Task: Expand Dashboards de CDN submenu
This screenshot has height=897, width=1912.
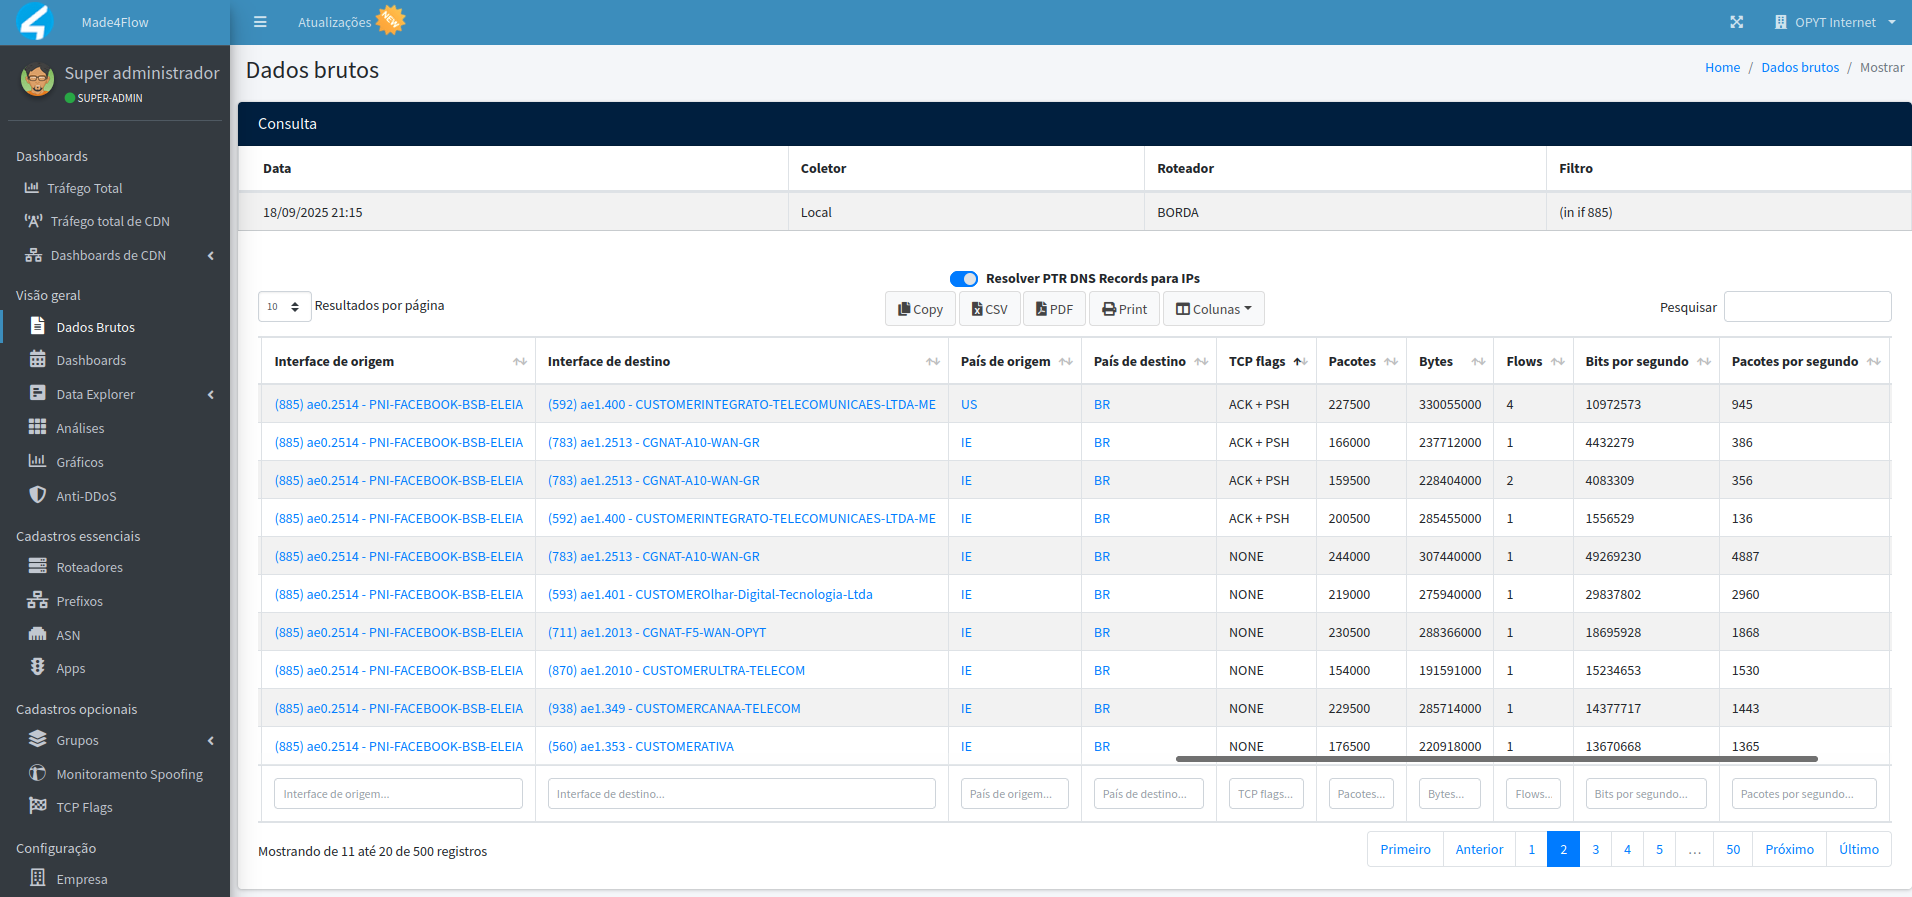Action: pyautogui.click(x=211, y=256)
